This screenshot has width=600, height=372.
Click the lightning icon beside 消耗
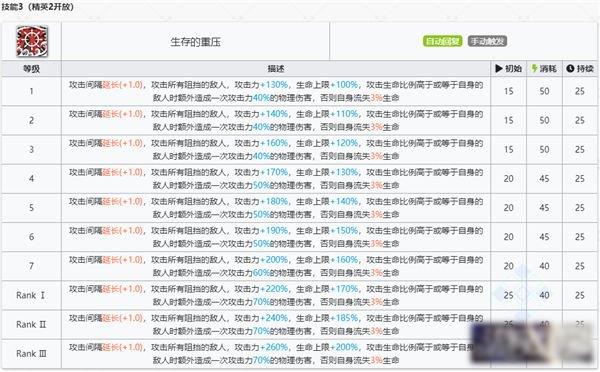[x=535, y=69]
